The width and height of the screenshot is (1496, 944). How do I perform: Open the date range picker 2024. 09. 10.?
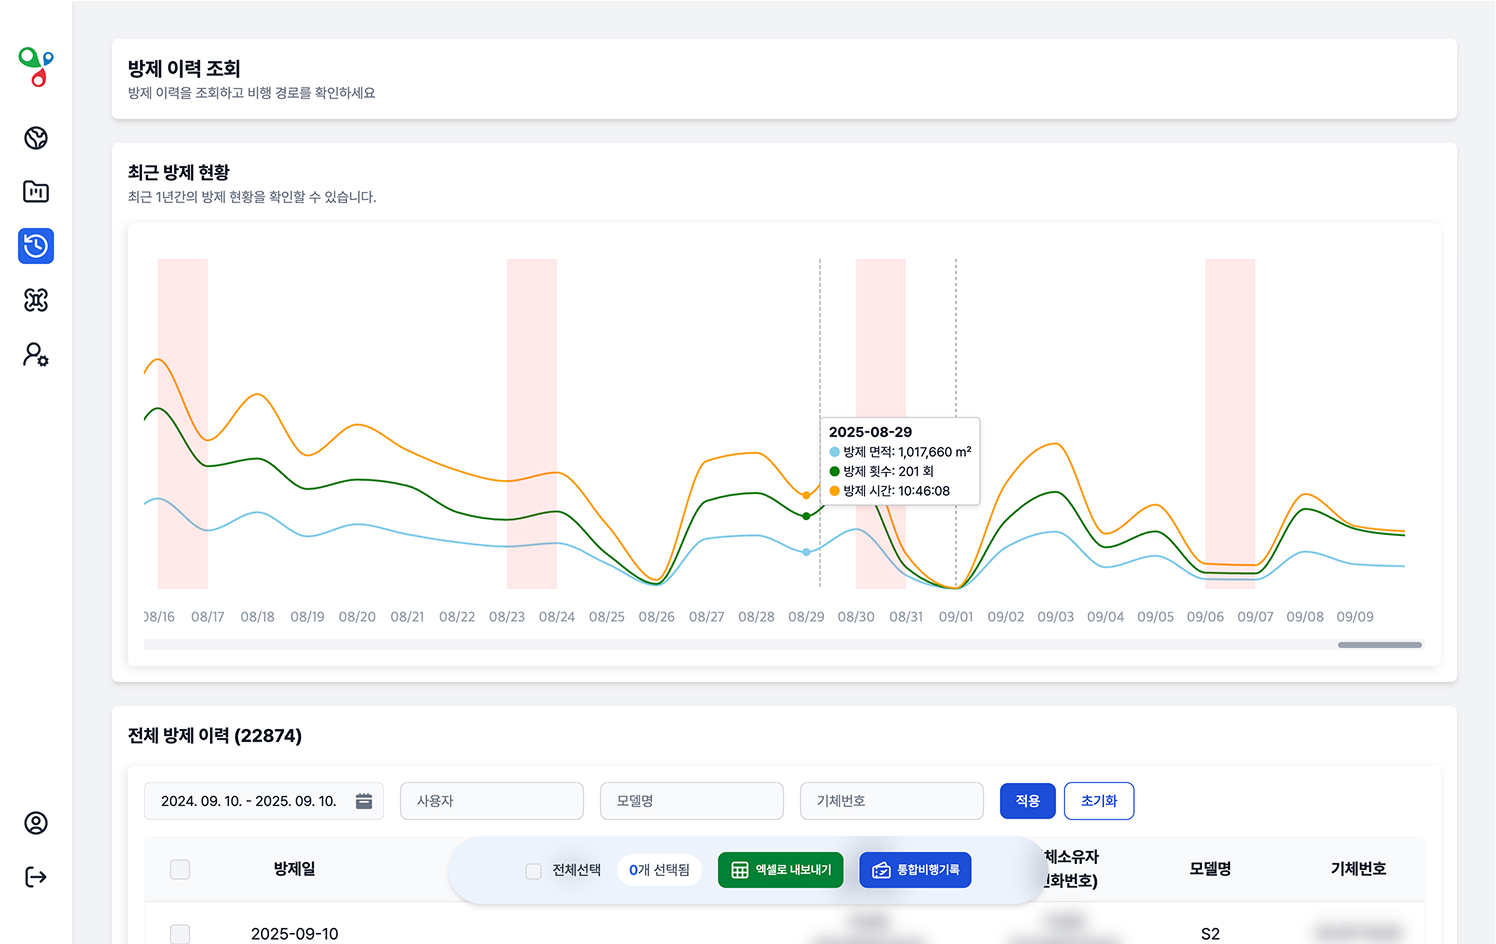249,801
